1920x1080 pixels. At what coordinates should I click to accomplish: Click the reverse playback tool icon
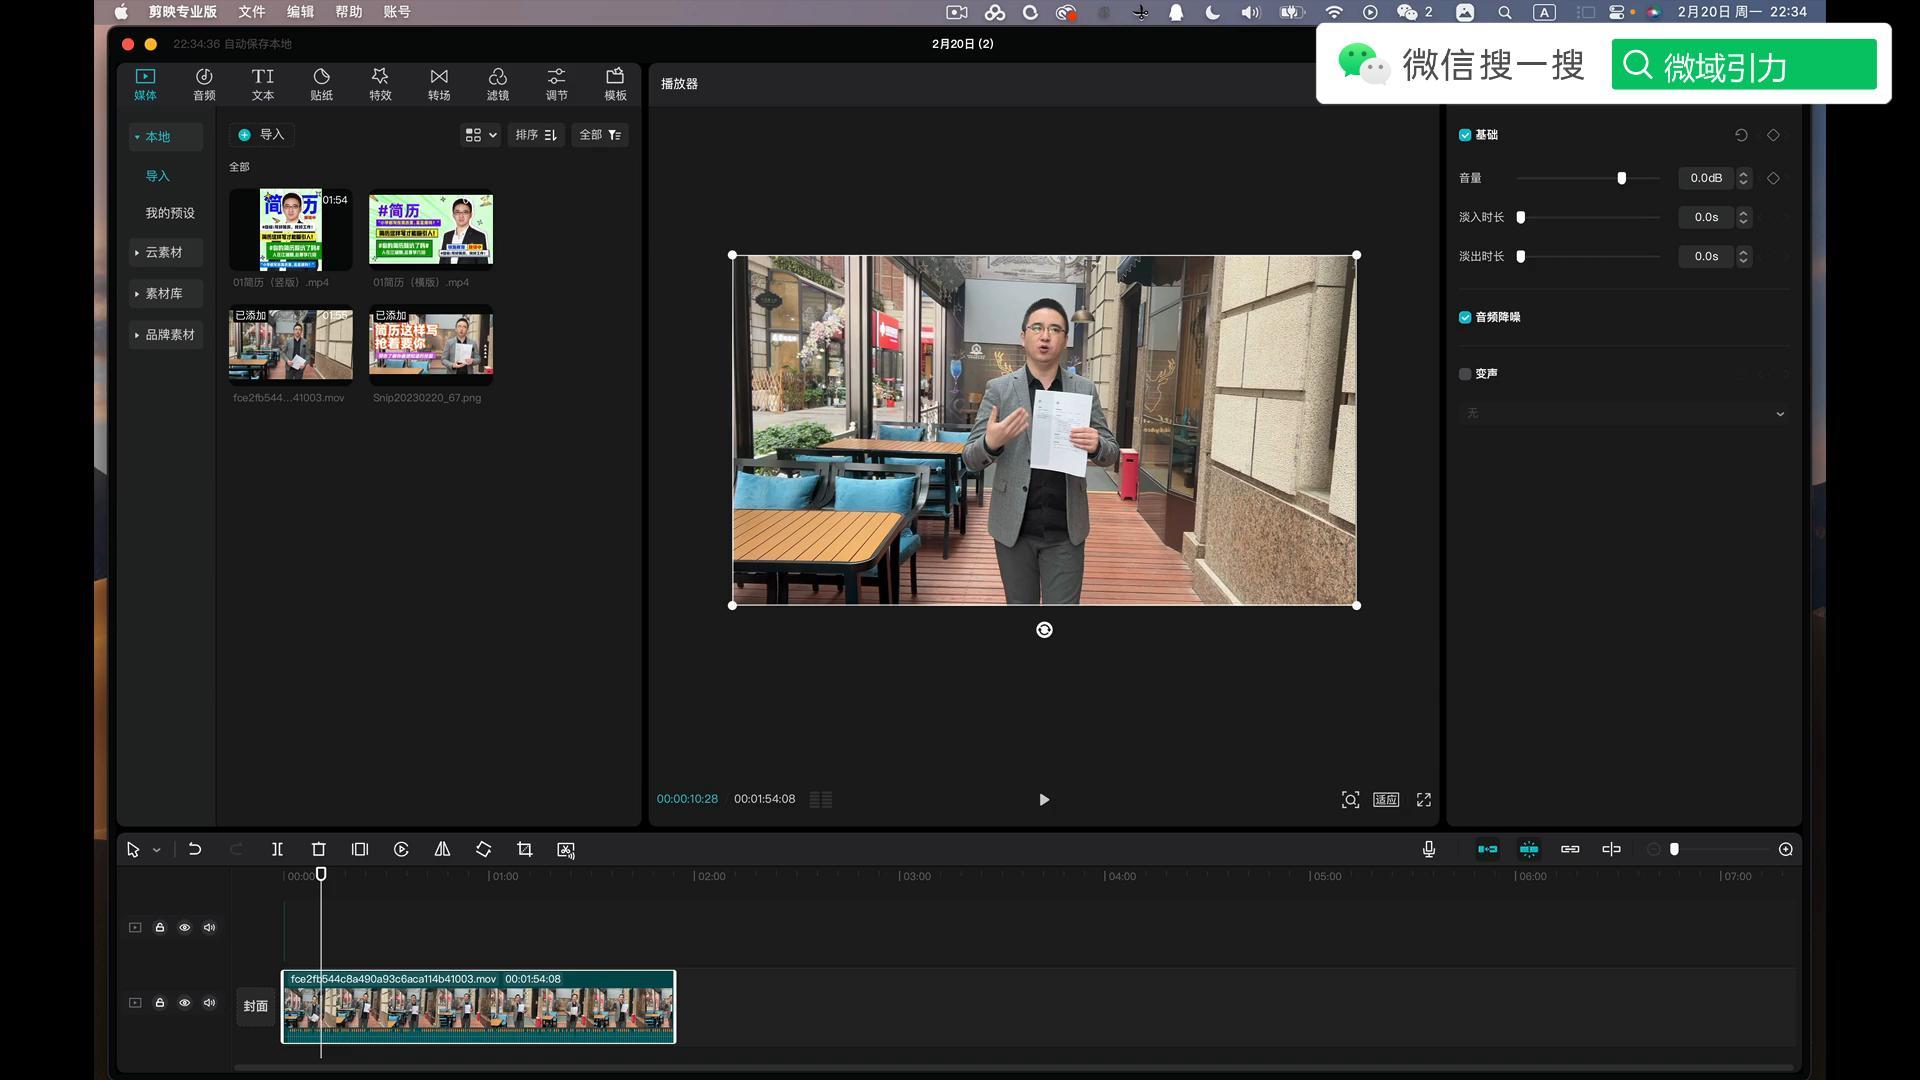click(x=401, y=850)
